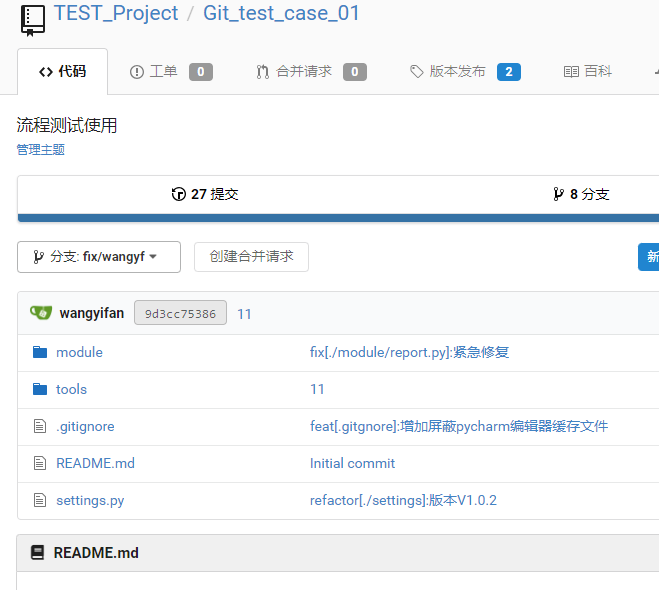Click the module folder icon

point(40,352)
